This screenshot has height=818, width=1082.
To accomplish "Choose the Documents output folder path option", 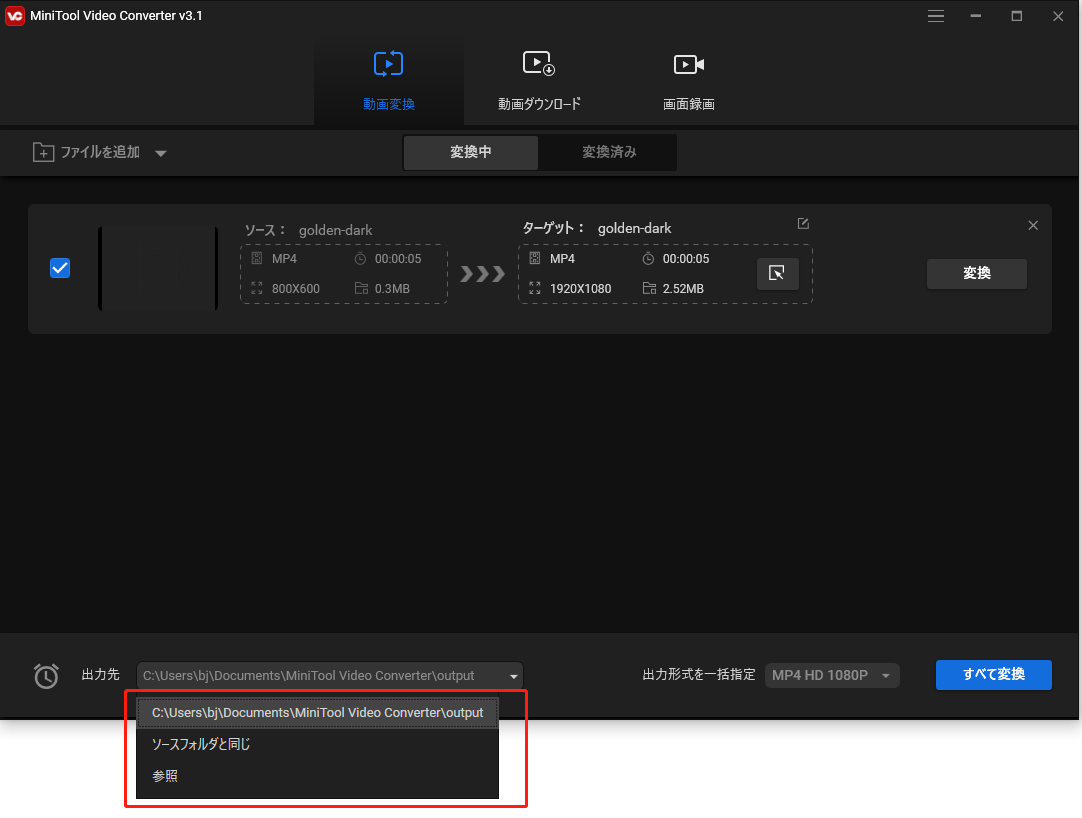I will (317, 712).
